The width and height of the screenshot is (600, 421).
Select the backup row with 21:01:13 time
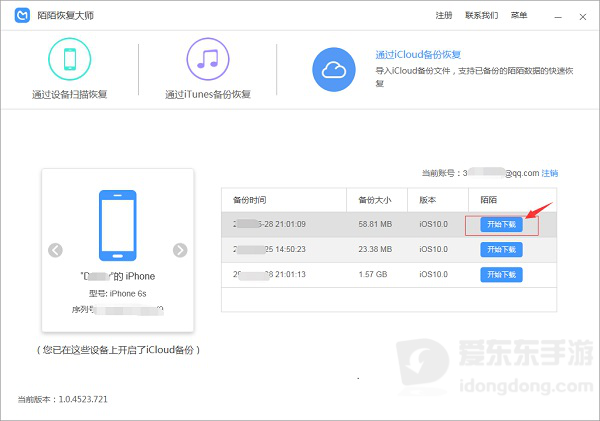[x=389, y=275]
